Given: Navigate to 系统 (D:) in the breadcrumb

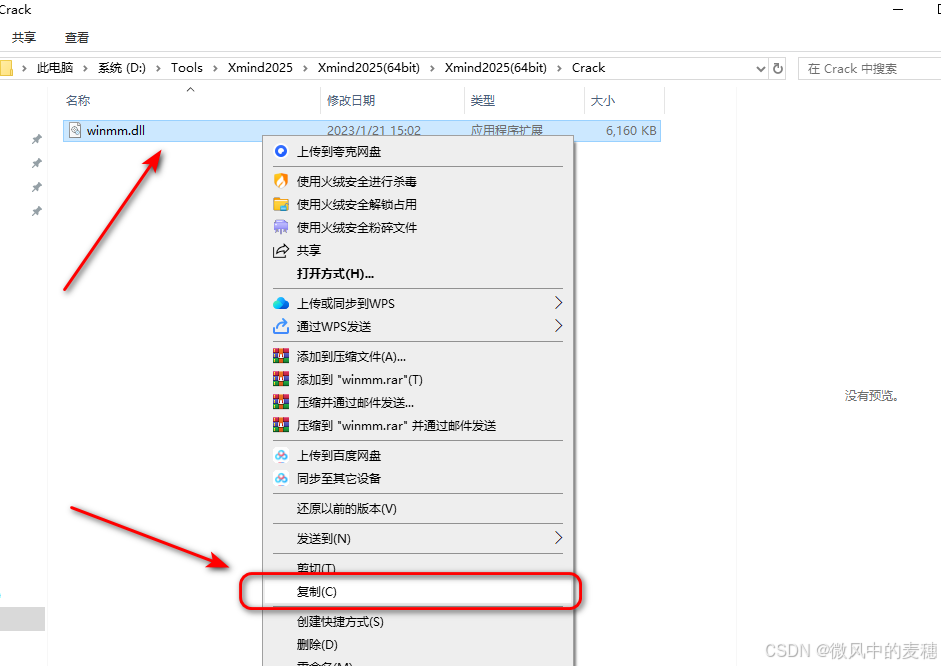Looking at the screenshot, I should (x=122, y=68).
